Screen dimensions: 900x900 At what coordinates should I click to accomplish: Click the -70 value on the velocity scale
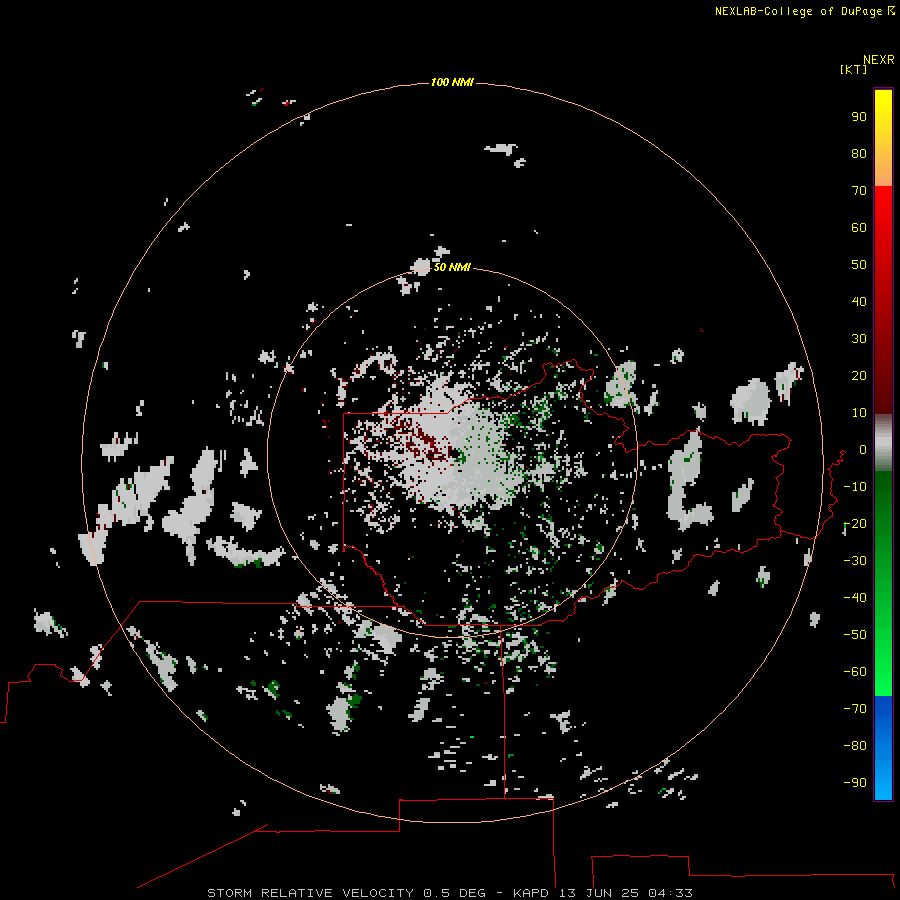[855, 709]
